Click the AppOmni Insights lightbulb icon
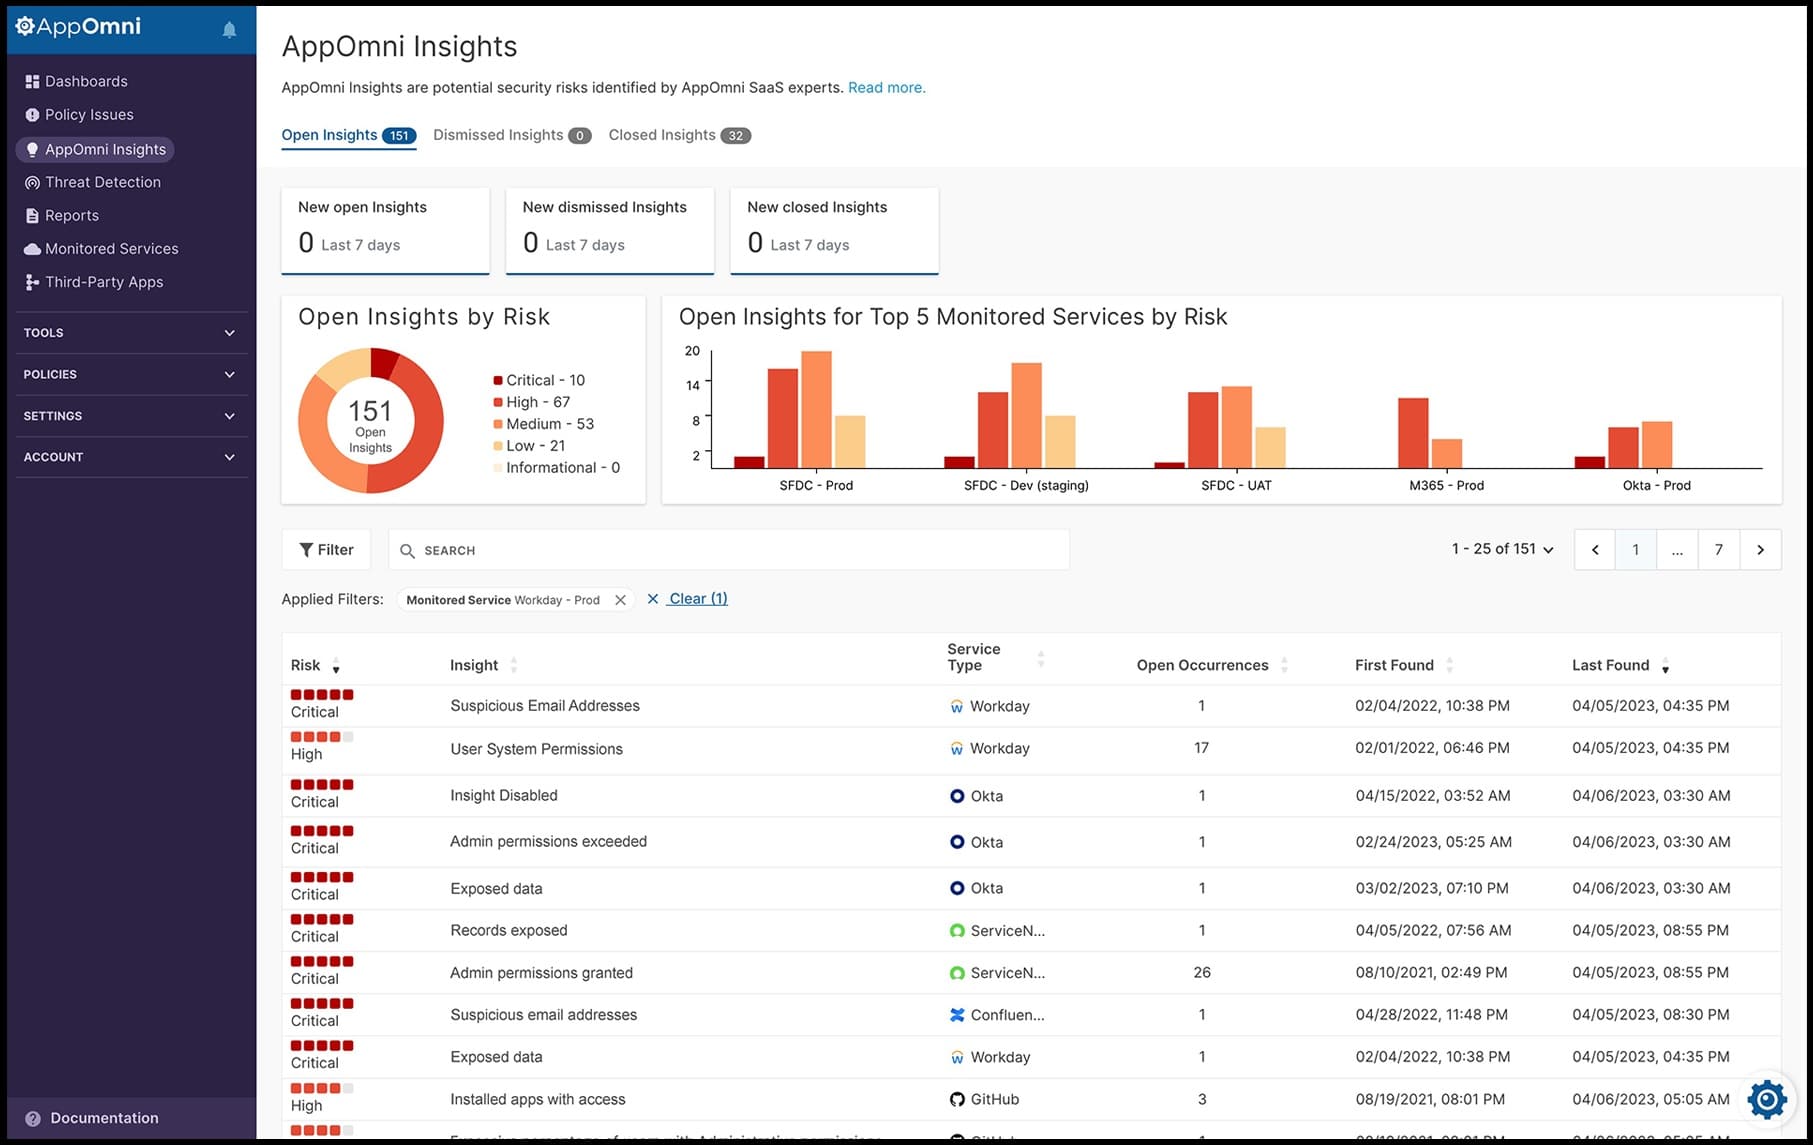 click(32, 150)
